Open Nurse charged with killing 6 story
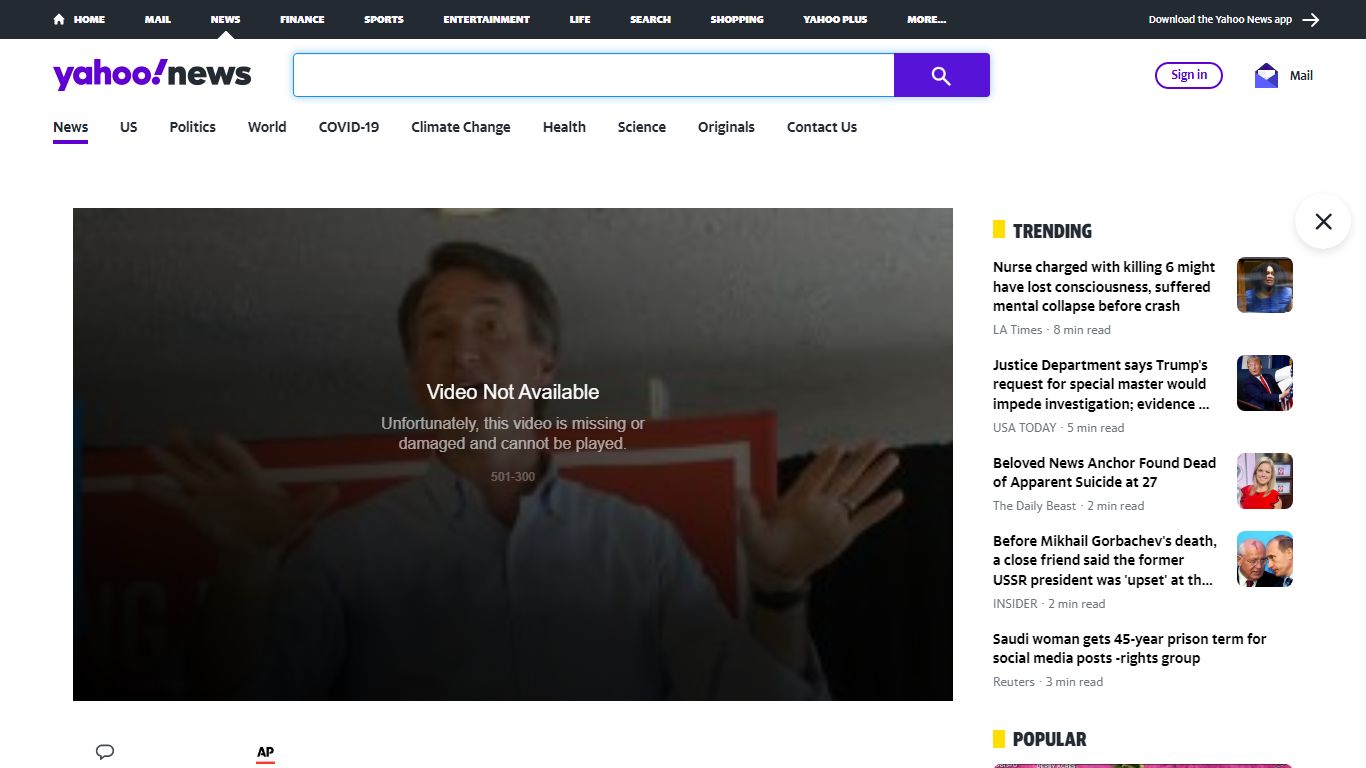Image resolution: width=1366 pixels, height=768 pixels. pos(1105,287)
